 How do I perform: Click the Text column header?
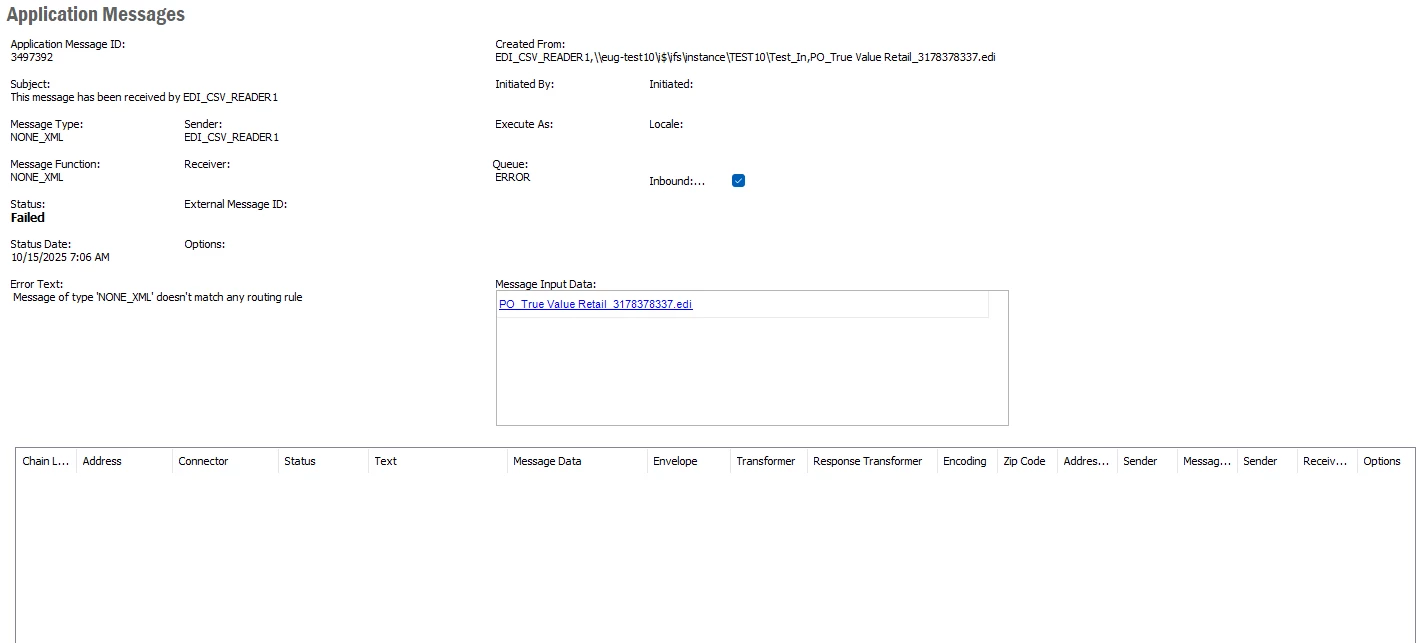pyautogui.click(x=438, y=461)
